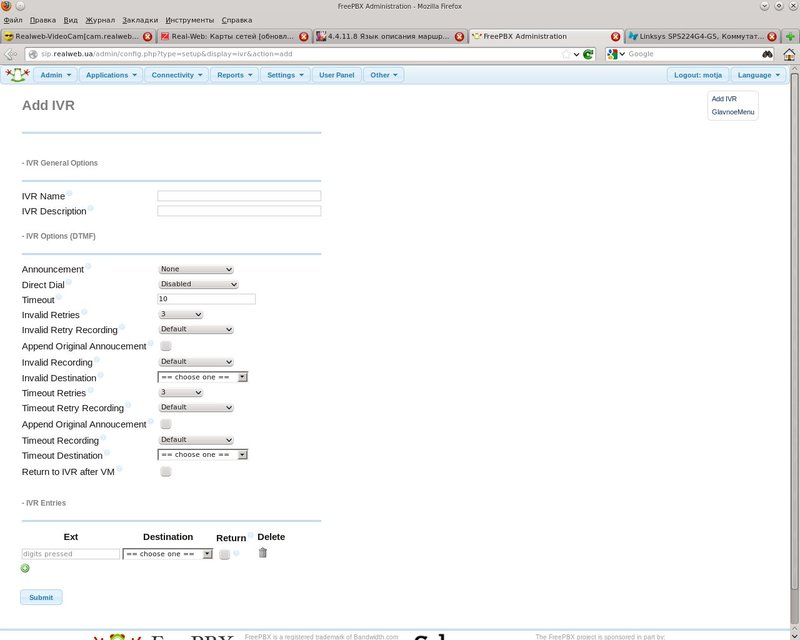800x640 pixels.
Task: Click the Submit button
Action: [41, 597]
